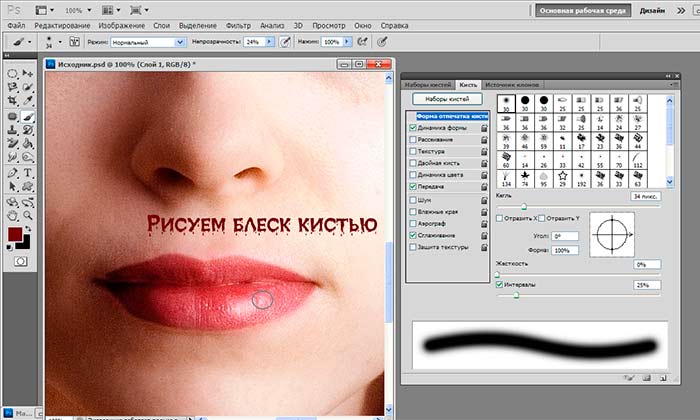This screenshot has height=420, width=700.
Task: Select the Brush tool in toolbox
Action: coord(28,116)
